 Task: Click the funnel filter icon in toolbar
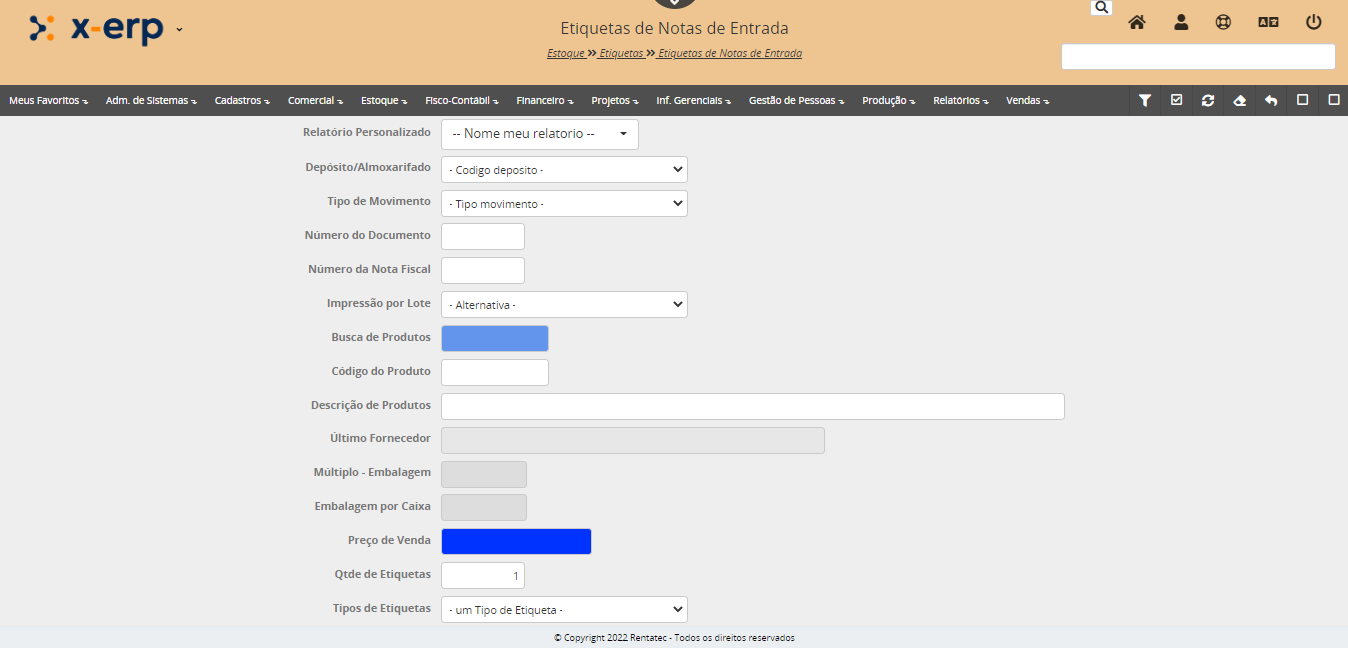1145,100
